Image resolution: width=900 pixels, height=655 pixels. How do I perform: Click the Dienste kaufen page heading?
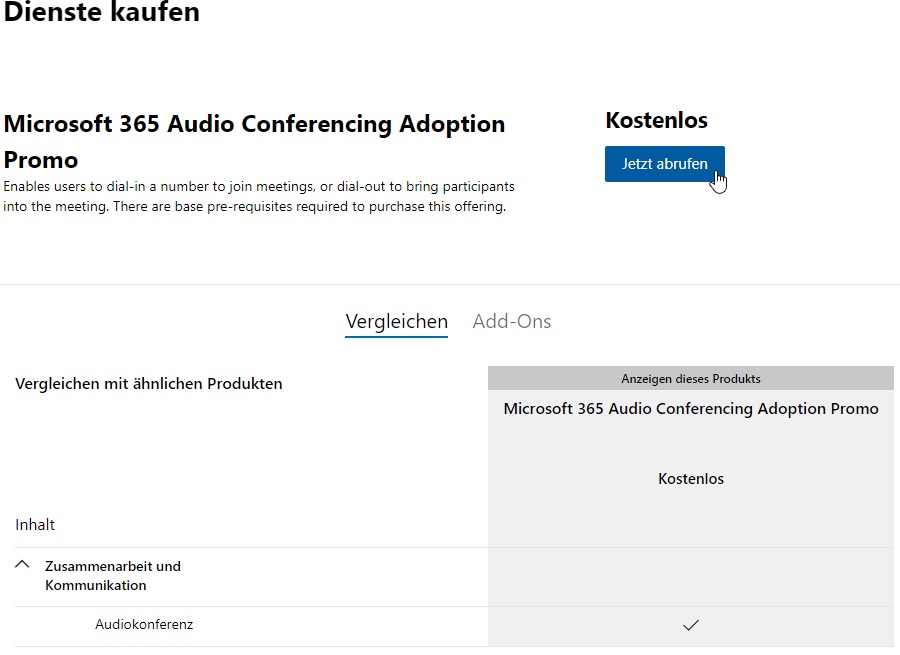tap(101, 11)
